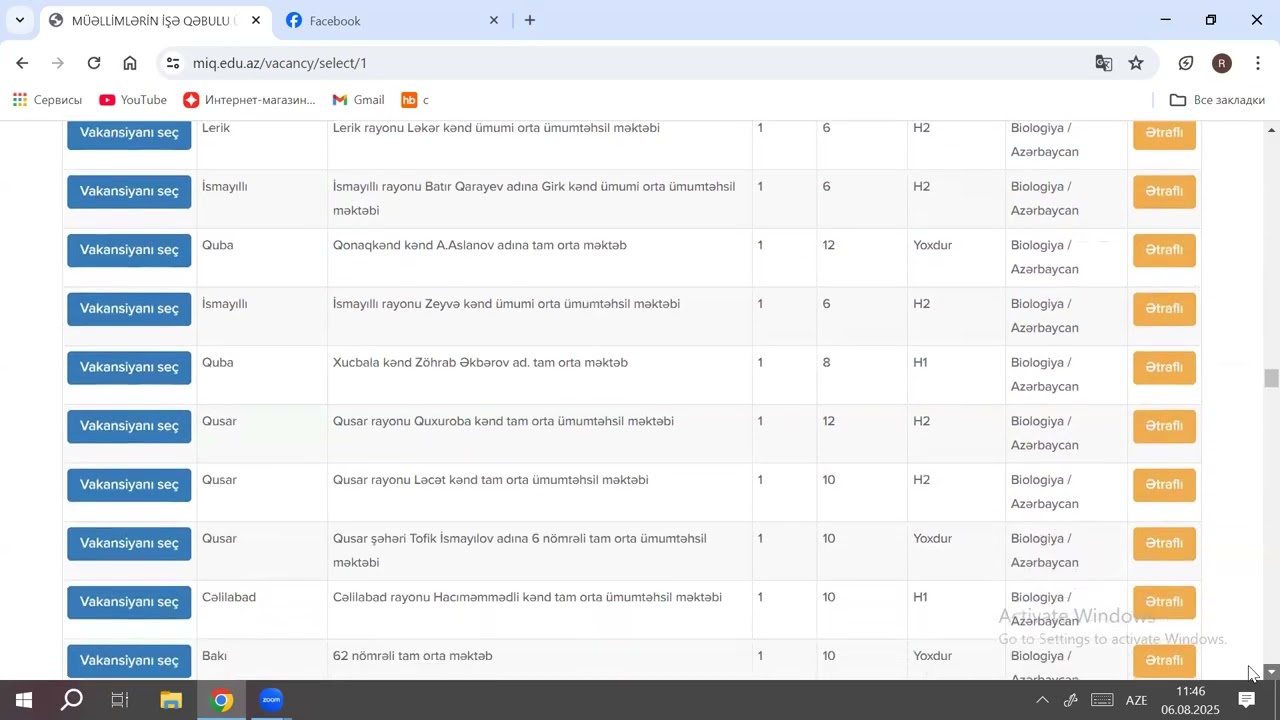Viewport: 1280px width, 720px height.
Task: Open File Explorer from taskbar
Action: click(171, 700)
